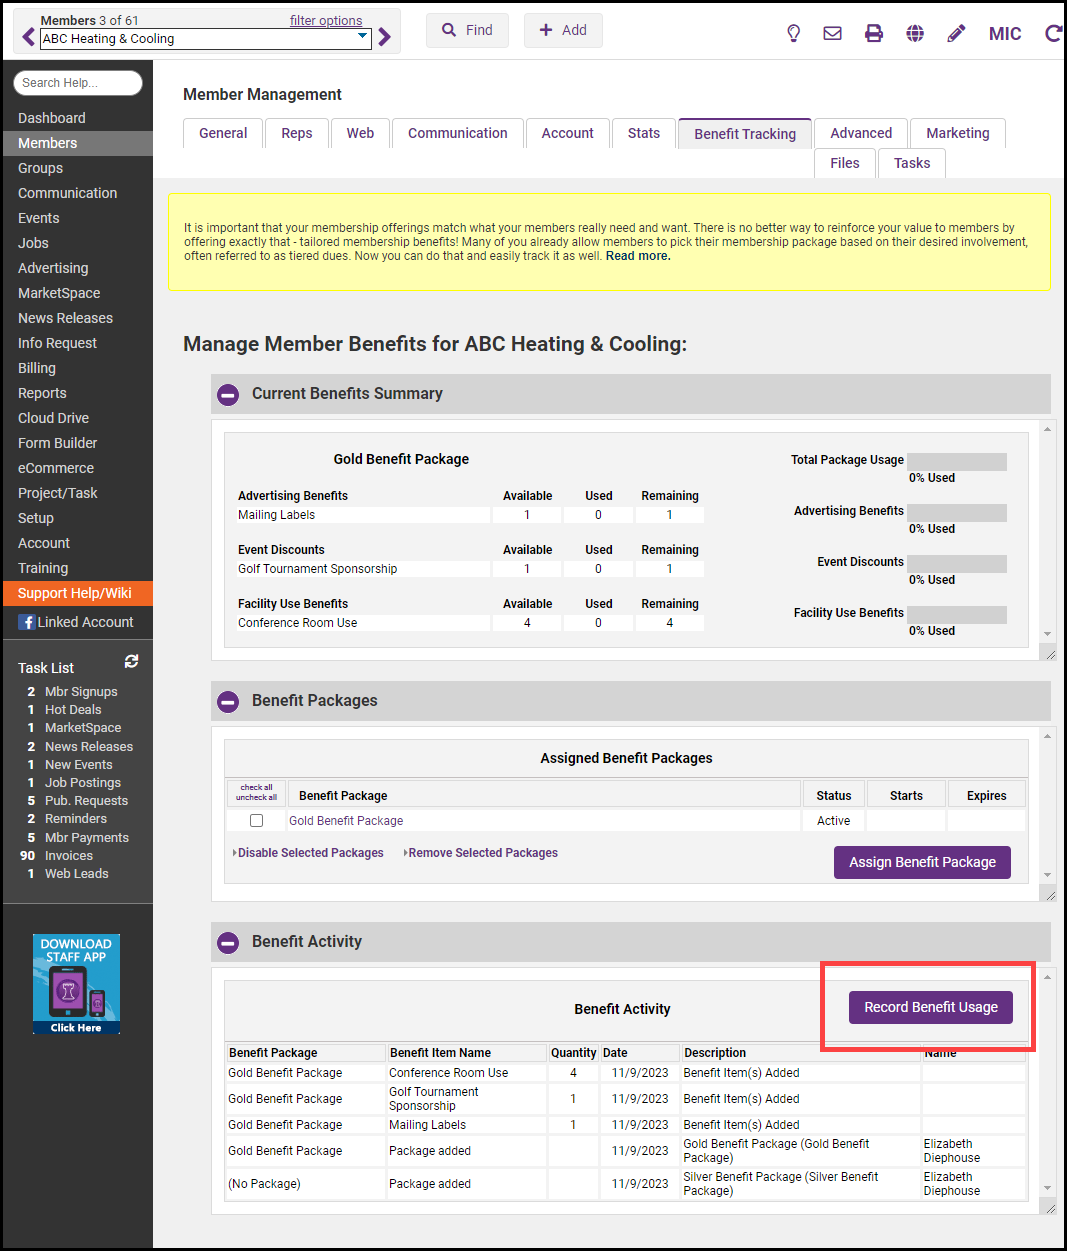Click the printer icon
This screenshot has height=1251, width=1067.
pyautogui.click(x=873, y=34)
